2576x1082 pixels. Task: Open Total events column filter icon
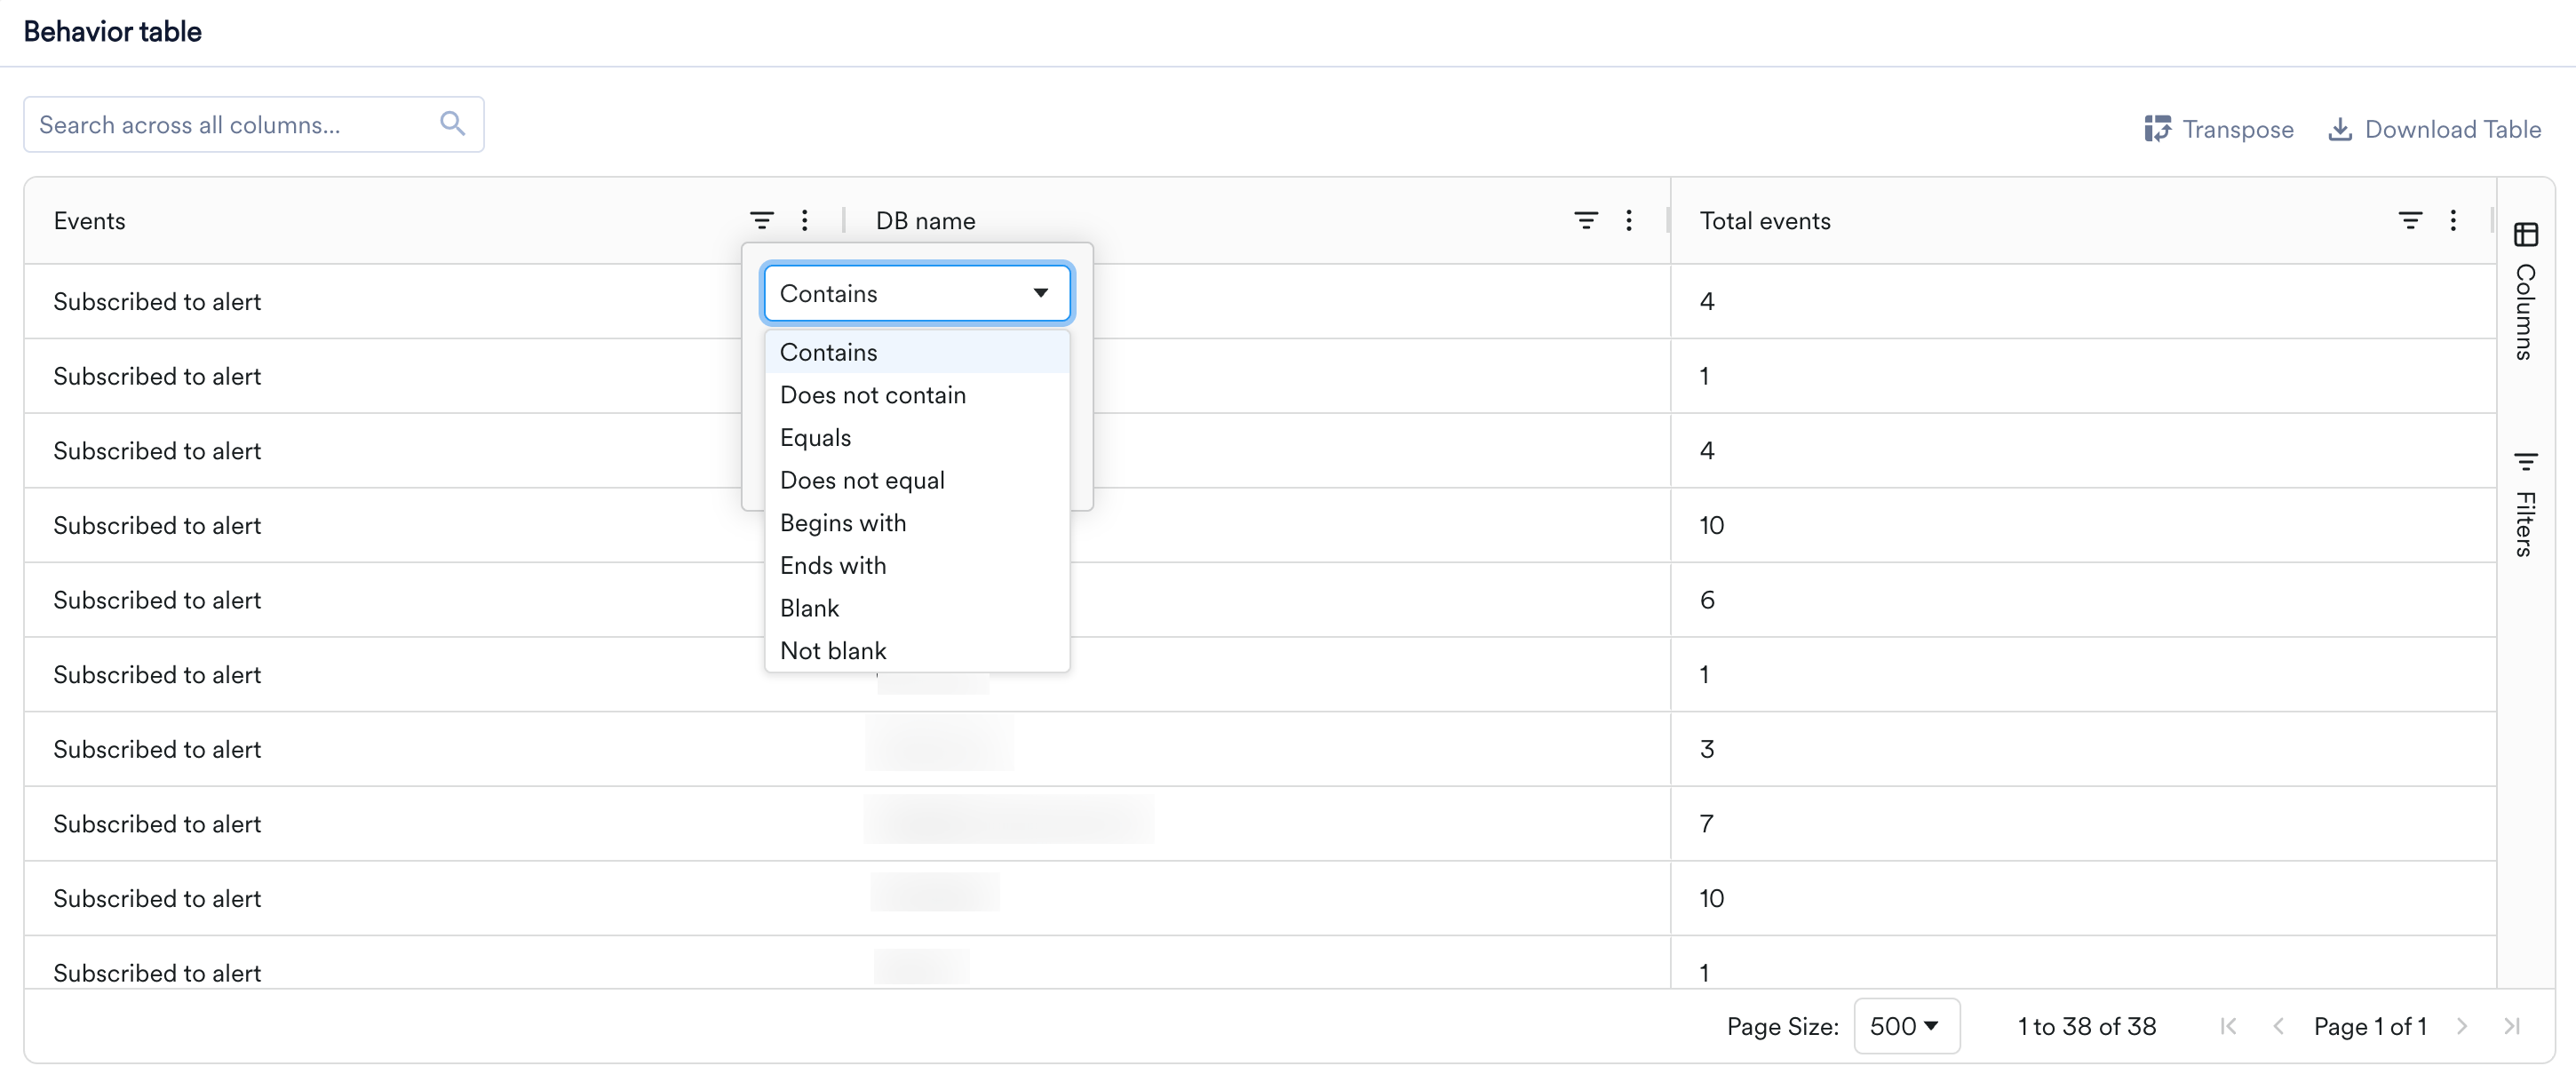point(2410,220)
